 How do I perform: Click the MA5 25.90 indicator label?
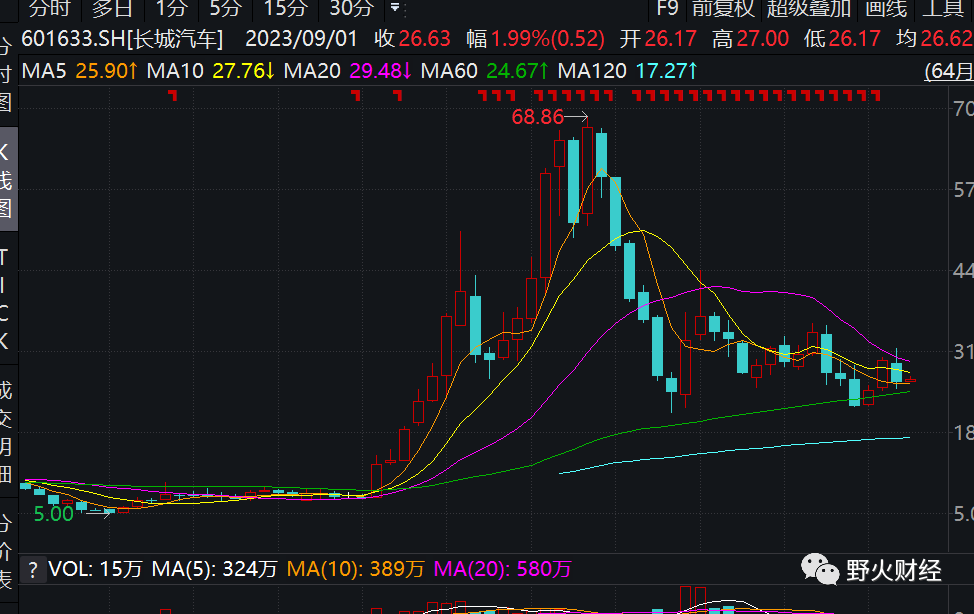pyautogui.click(x=80, y=71)
